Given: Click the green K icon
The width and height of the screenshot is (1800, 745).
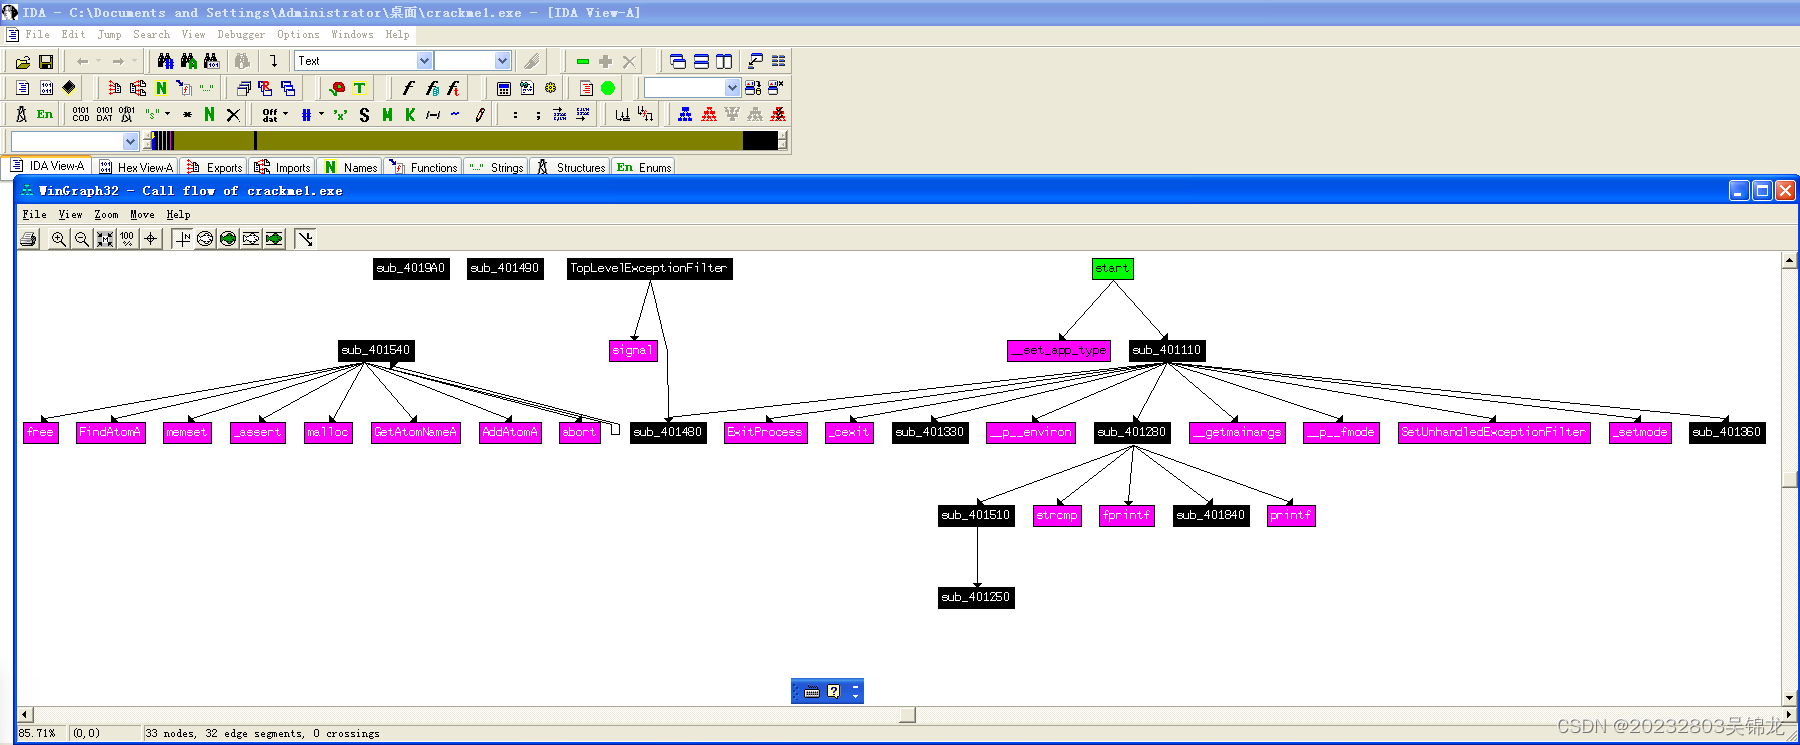Looking at the screenshot, I should tap(410, 114).
